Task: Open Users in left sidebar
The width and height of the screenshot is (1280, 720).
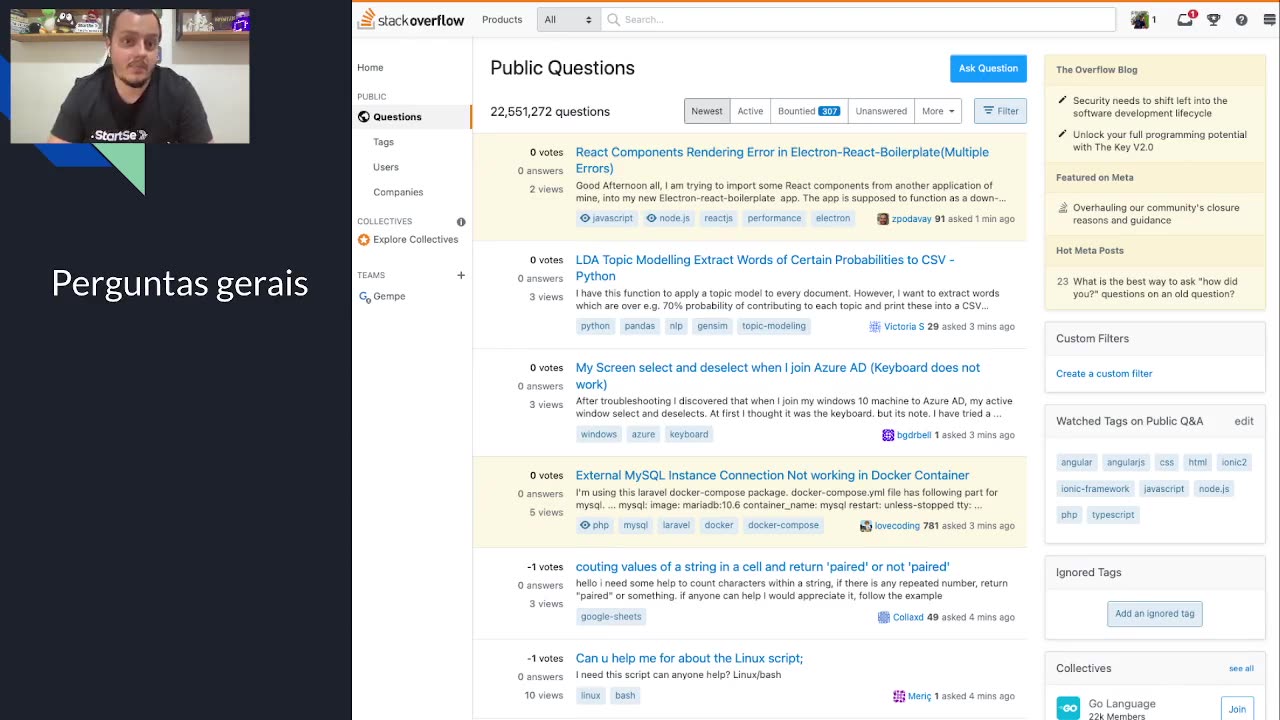Action: (x=386, y=167)
